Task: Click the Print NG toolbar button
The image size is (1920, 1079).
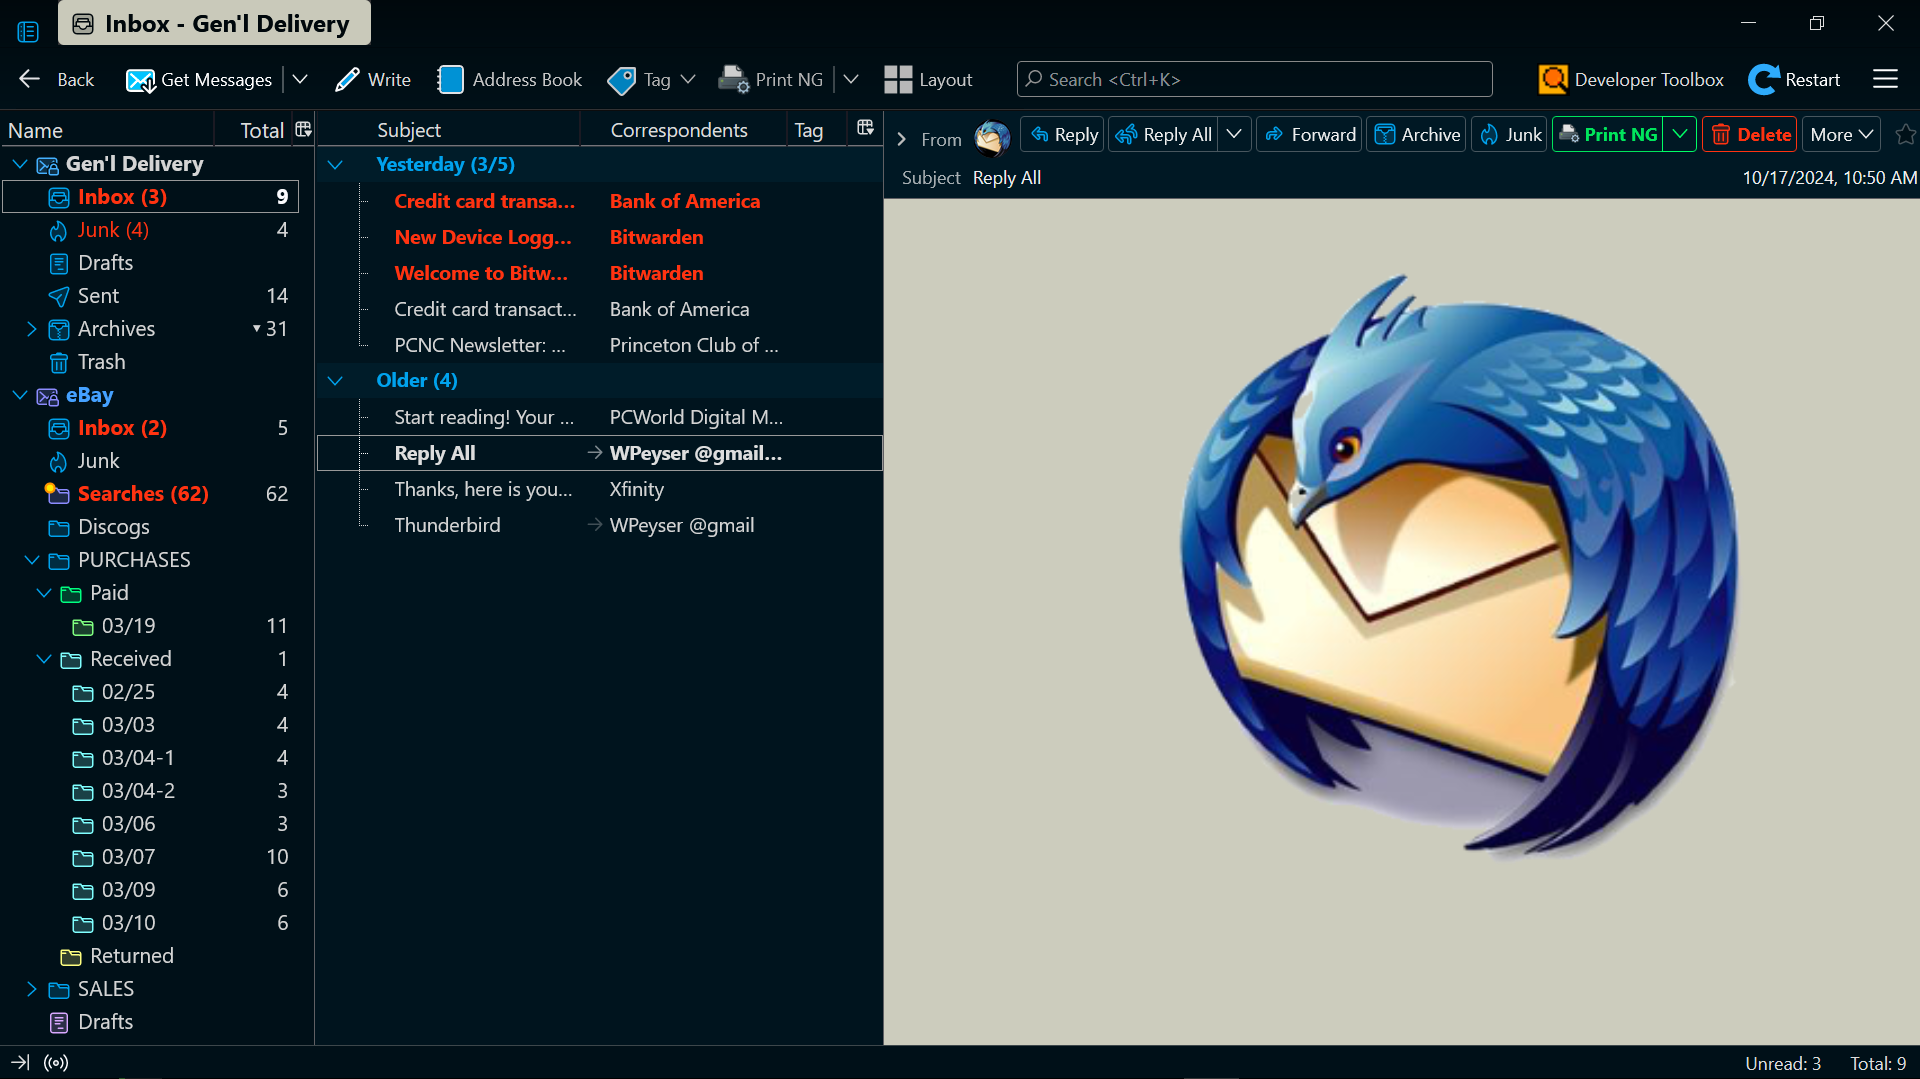Action: (x=771, y=79)
